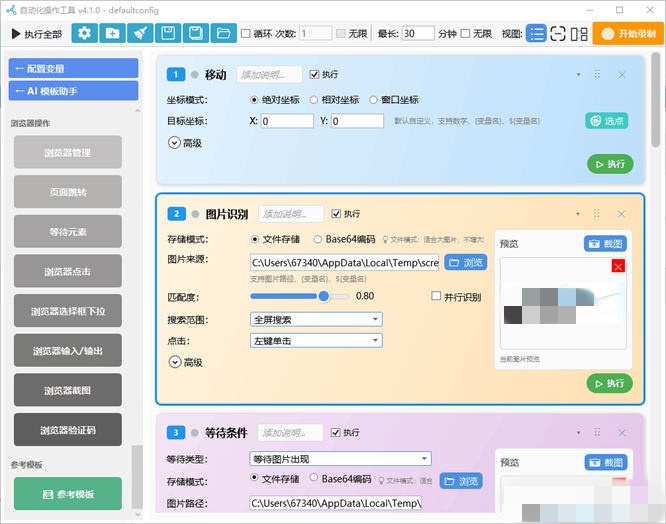666x524 pixels.
Task: Choose 浏览器管理 action
Action: click(68, 152)
